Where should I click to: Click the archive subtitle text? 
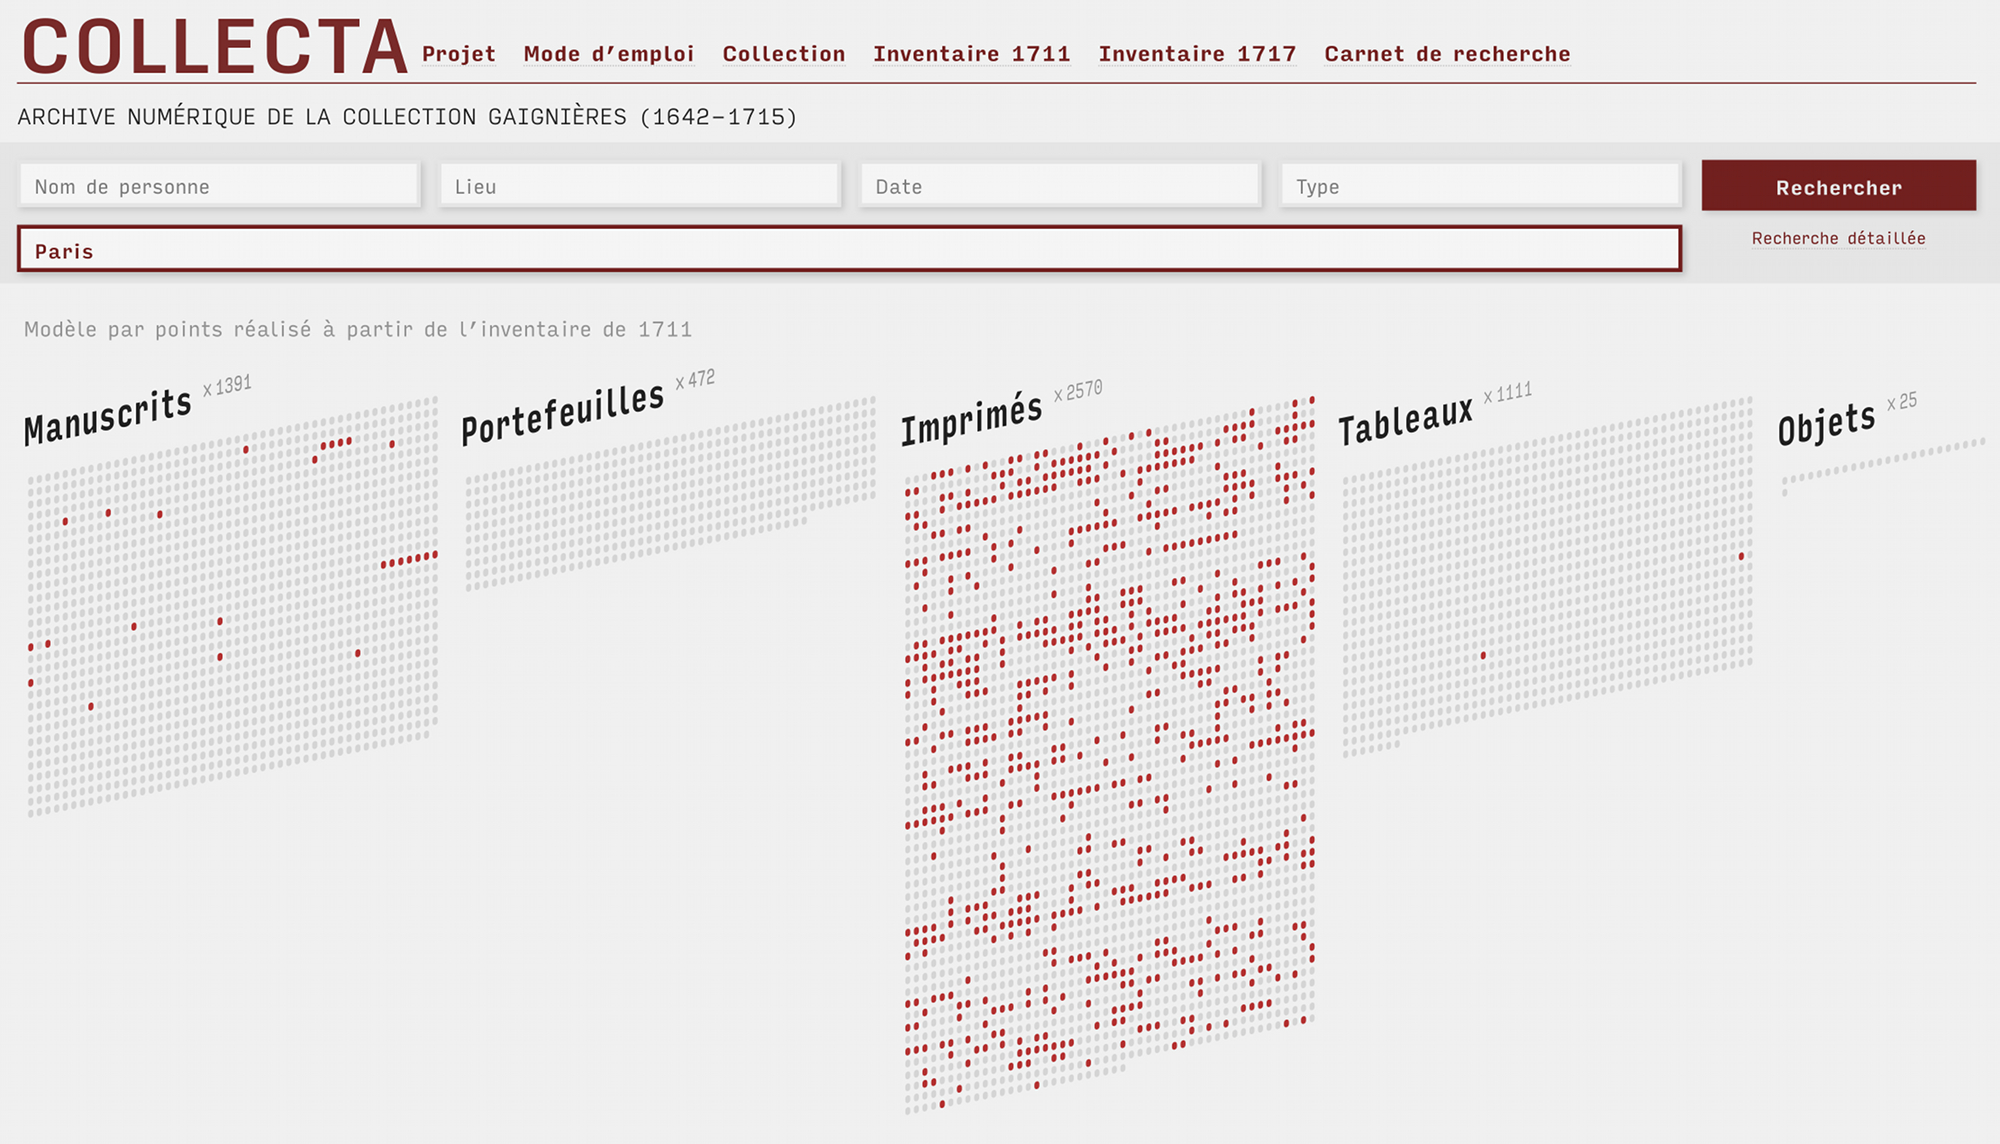click(407, 117)
